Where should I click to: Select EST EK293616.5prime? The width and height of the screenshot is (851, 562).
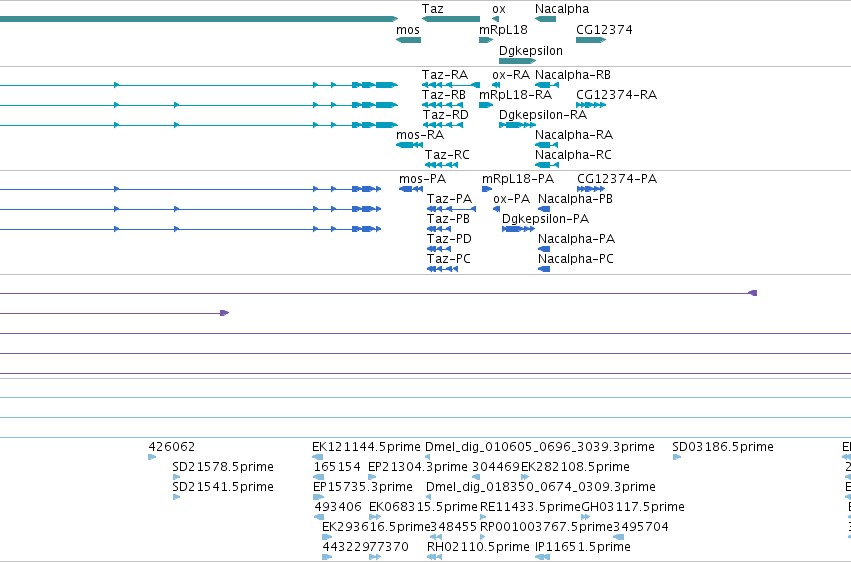pyautogui.click(x=376, y=527)
